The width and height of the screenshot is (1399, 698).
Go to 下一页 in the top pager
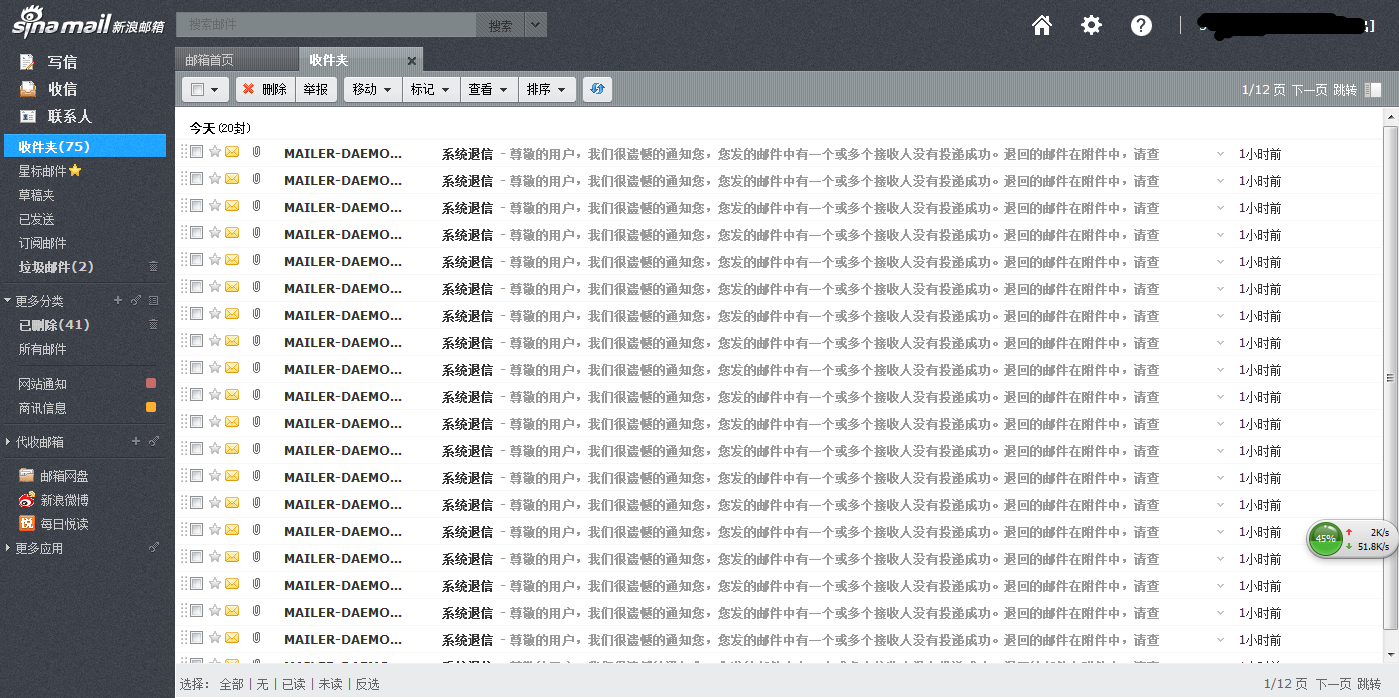coord(1309,90)
